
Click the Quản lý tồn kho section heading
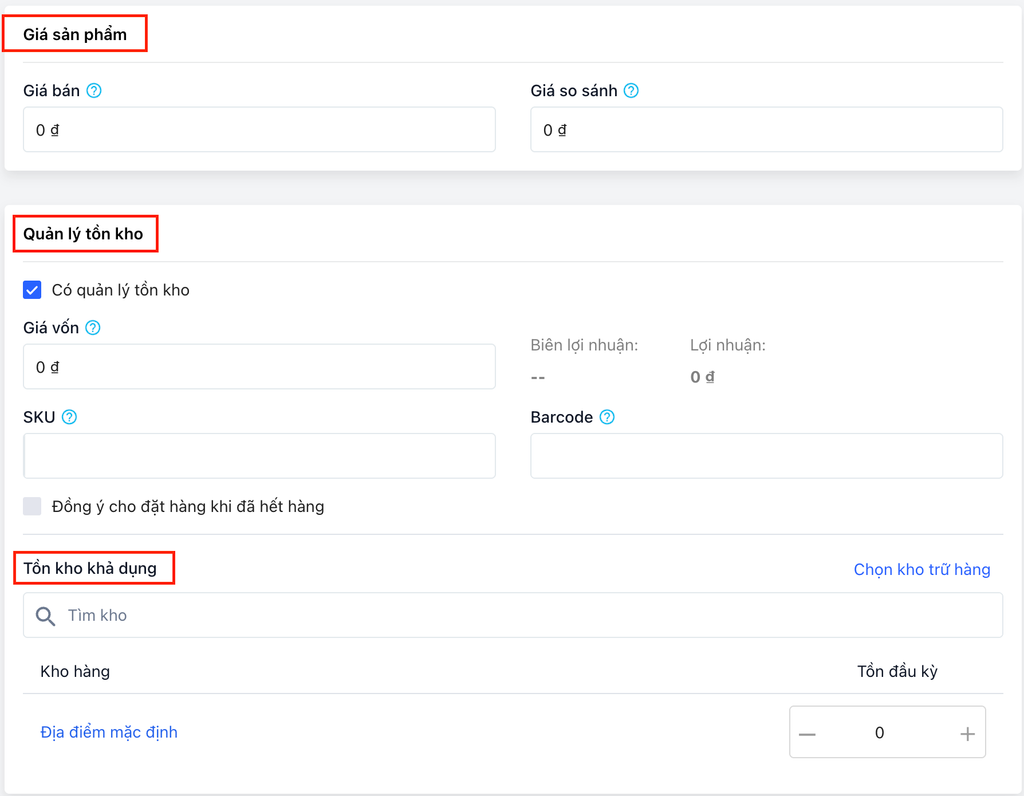point(84,235)
